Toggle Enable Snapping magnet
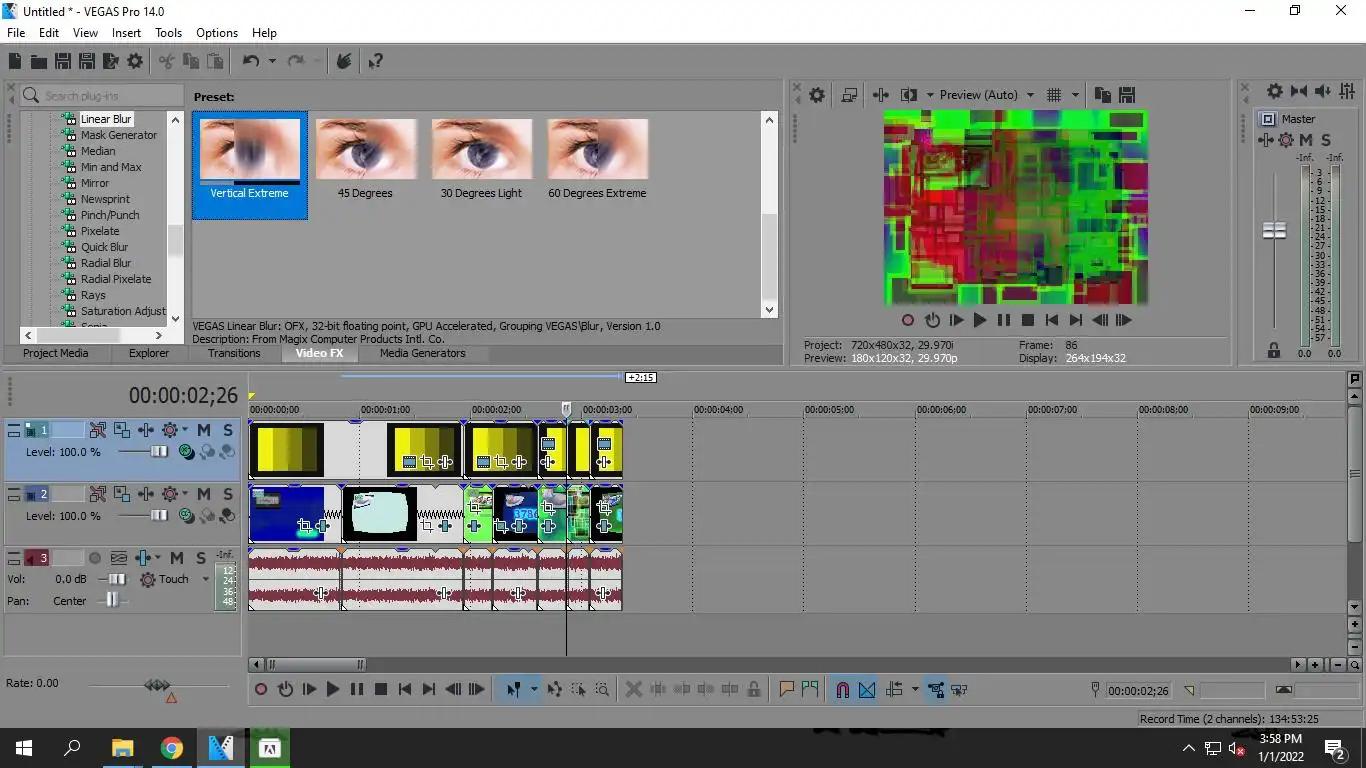The height and width of the screenshot is (768, 1366). pos(842,689)
